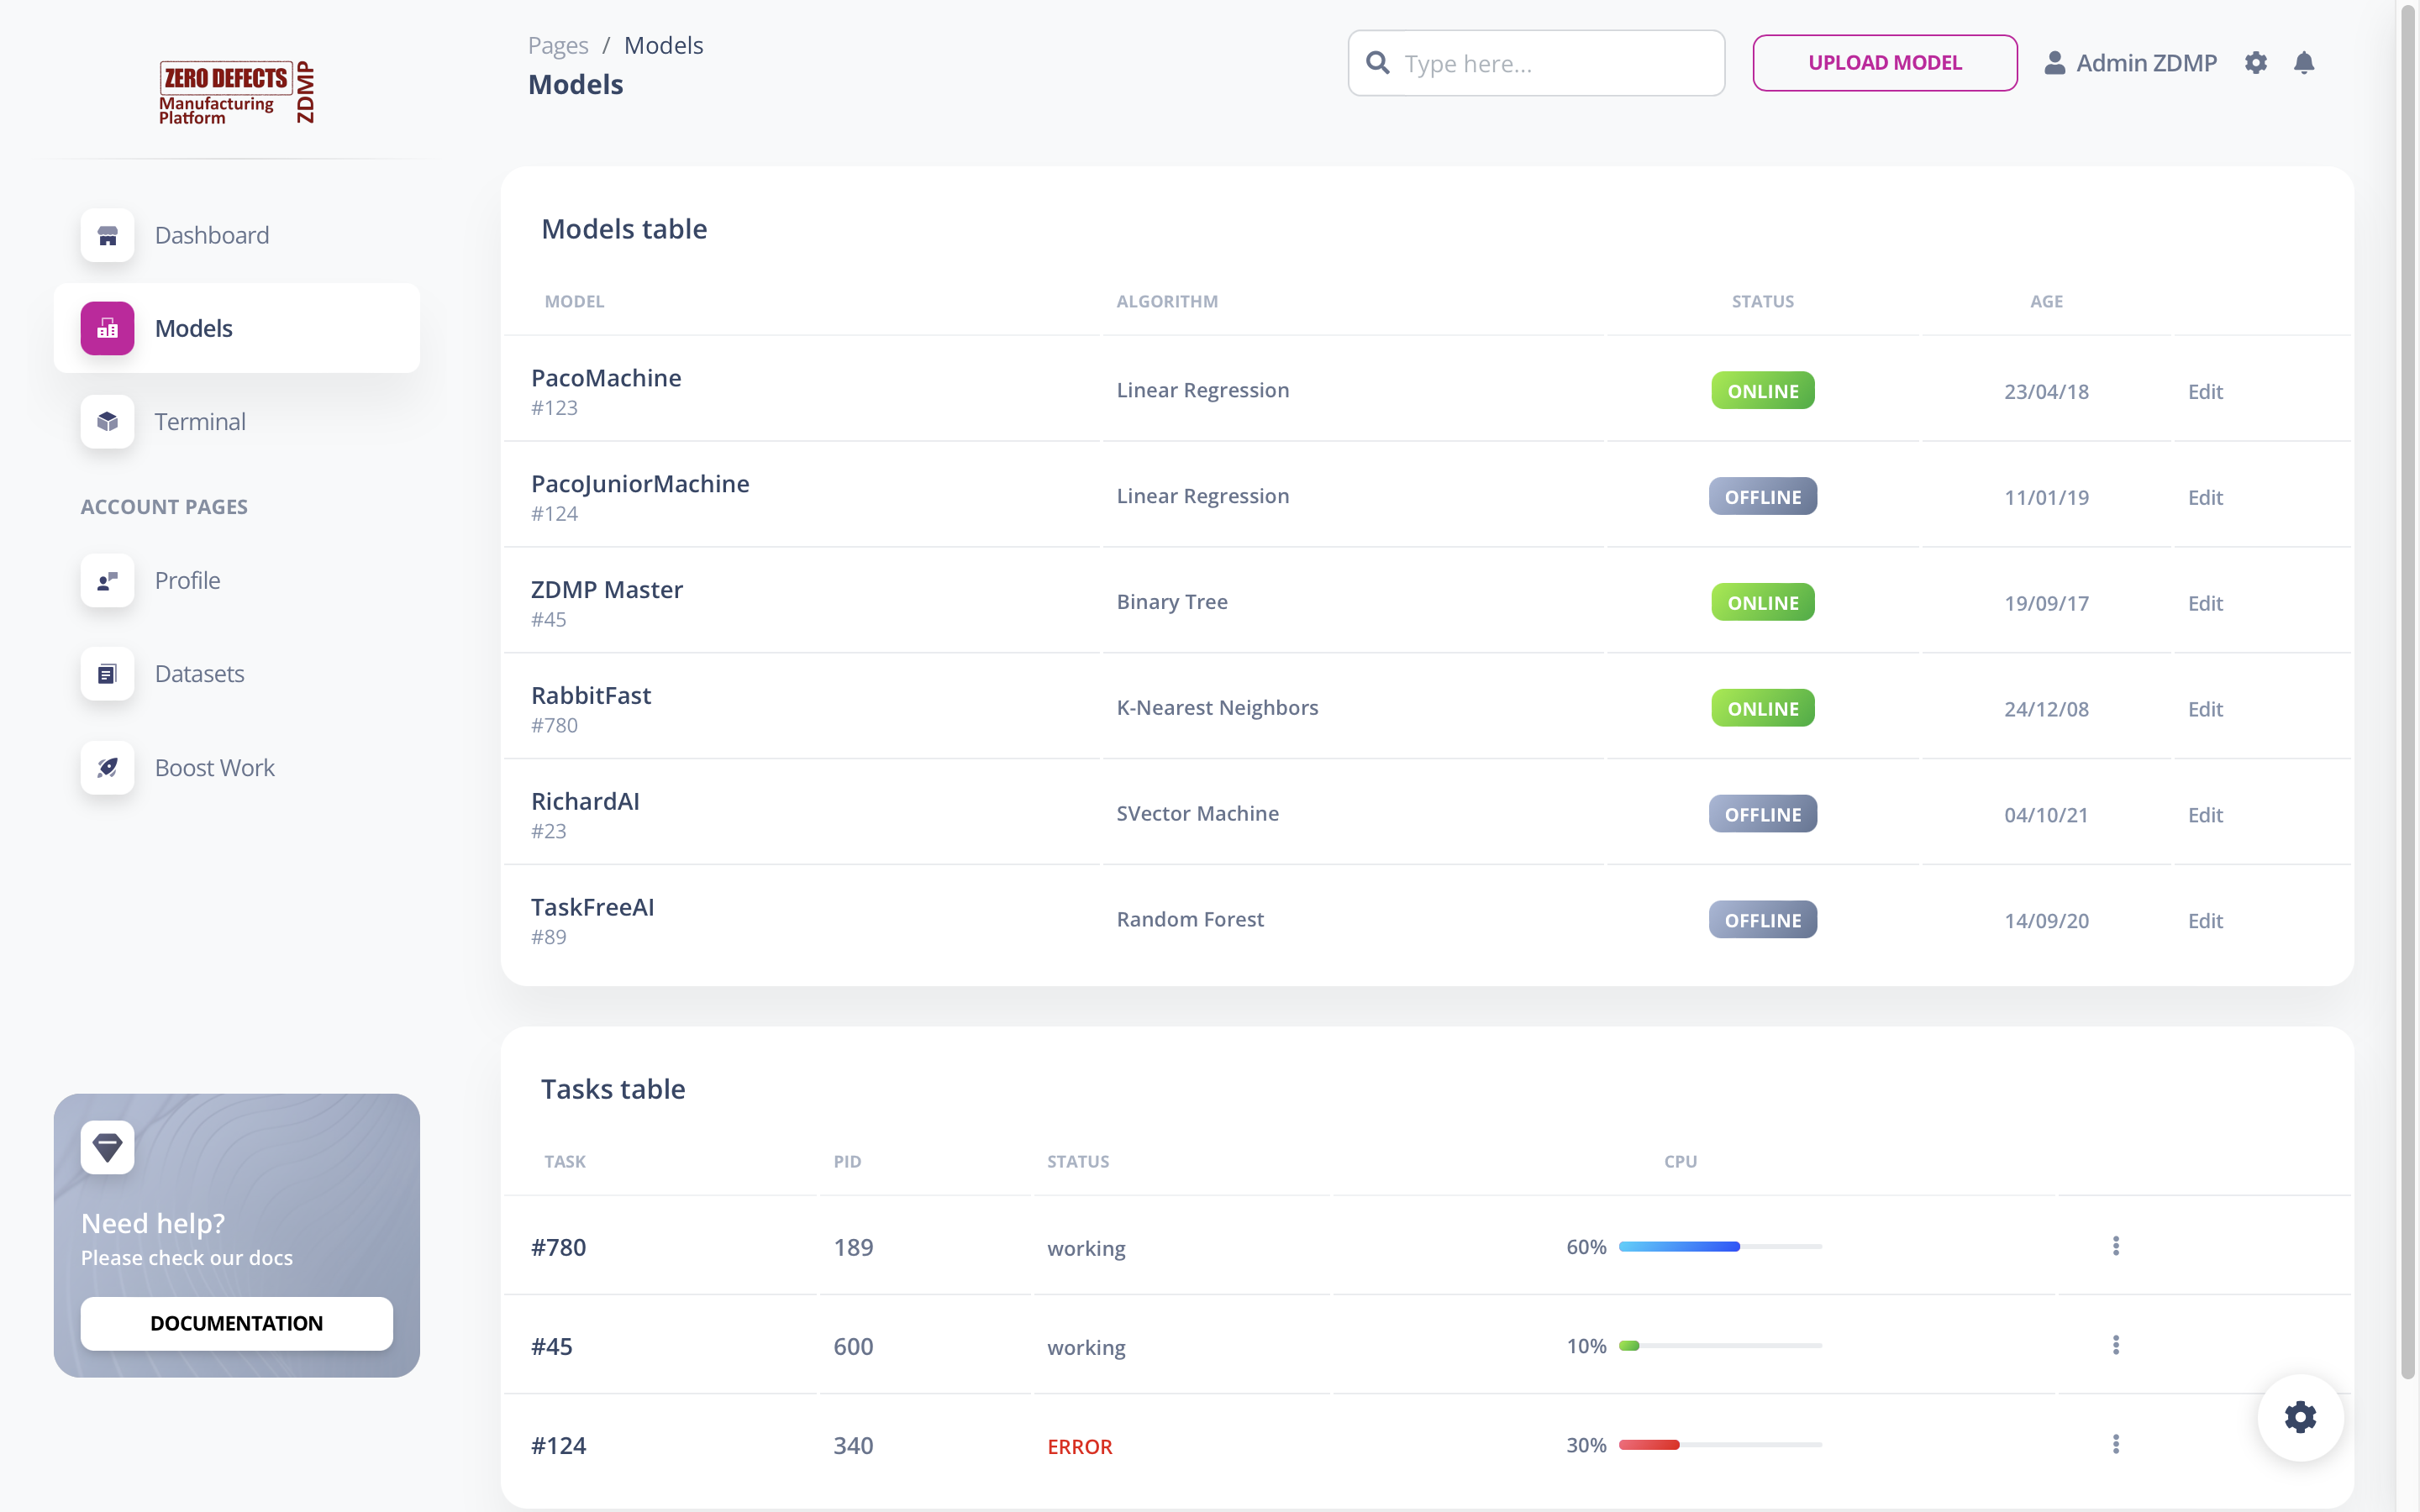Open three-dot menu for task #45

tap(2115, 1345)
